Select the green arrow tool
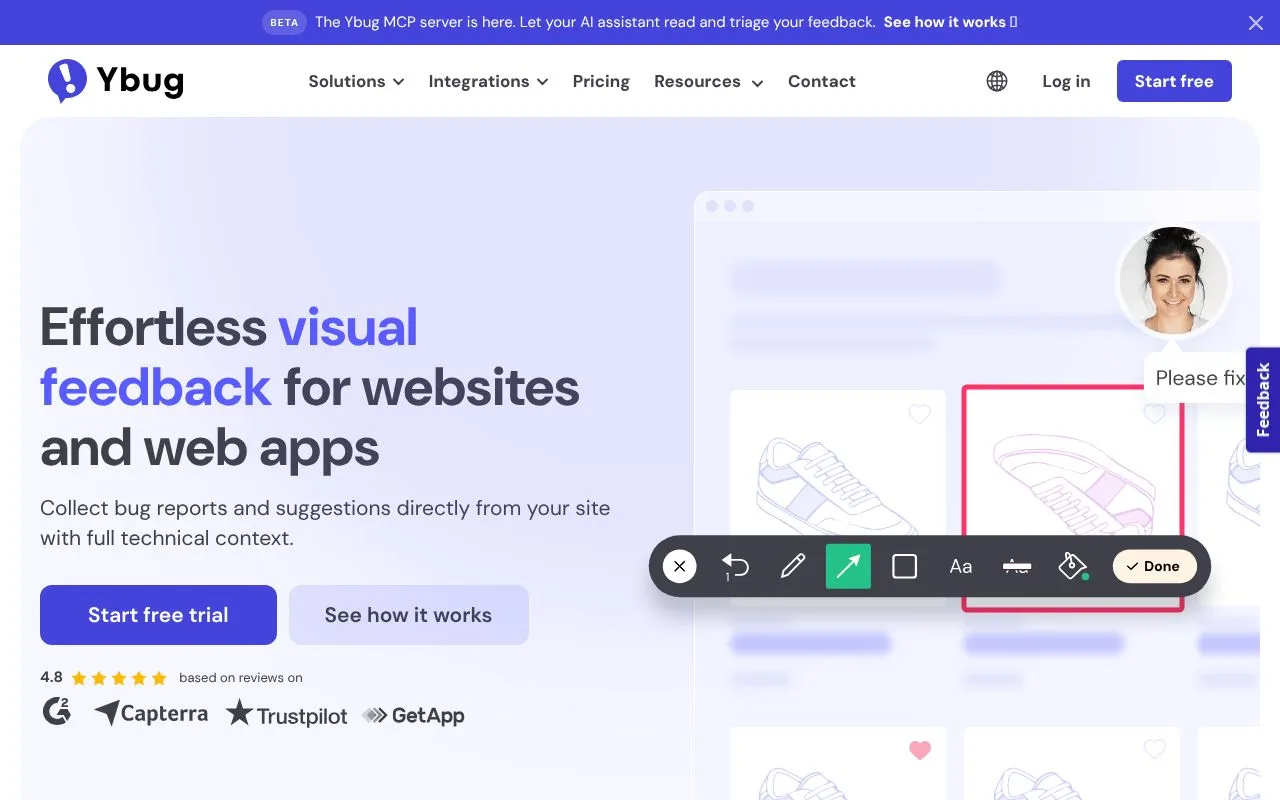 (x=848, y=567)
